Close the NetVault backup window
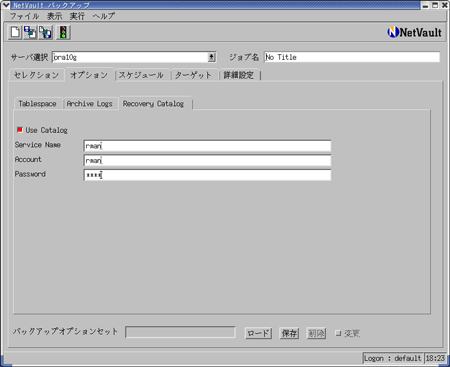Screen dimensions: 450x367 [445, 5]
